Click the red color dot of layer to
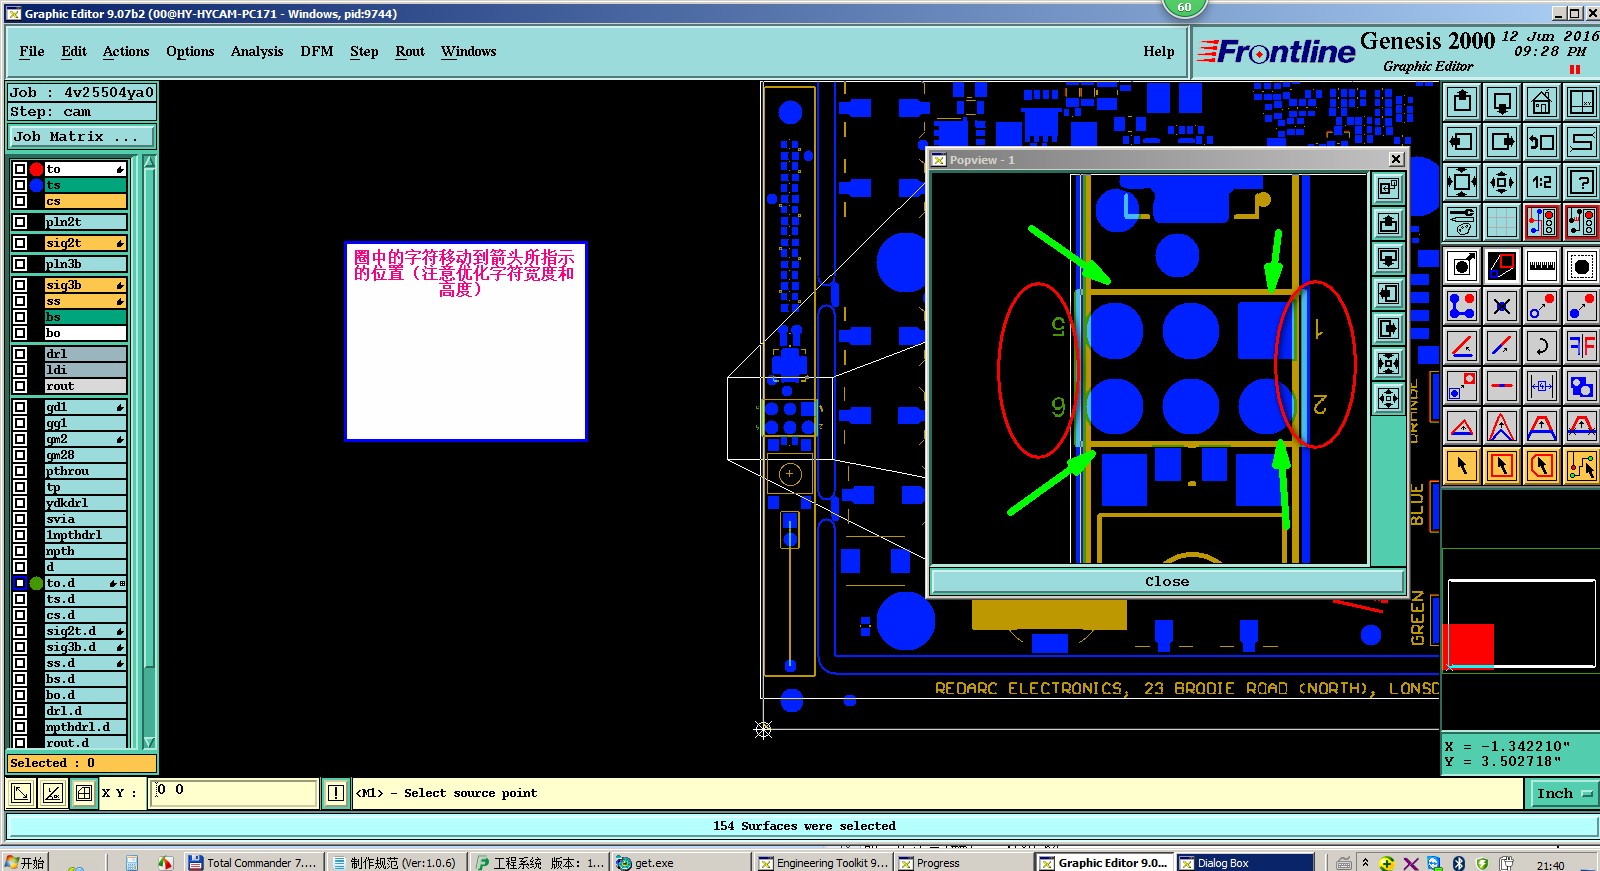 (x=37, y=169)
